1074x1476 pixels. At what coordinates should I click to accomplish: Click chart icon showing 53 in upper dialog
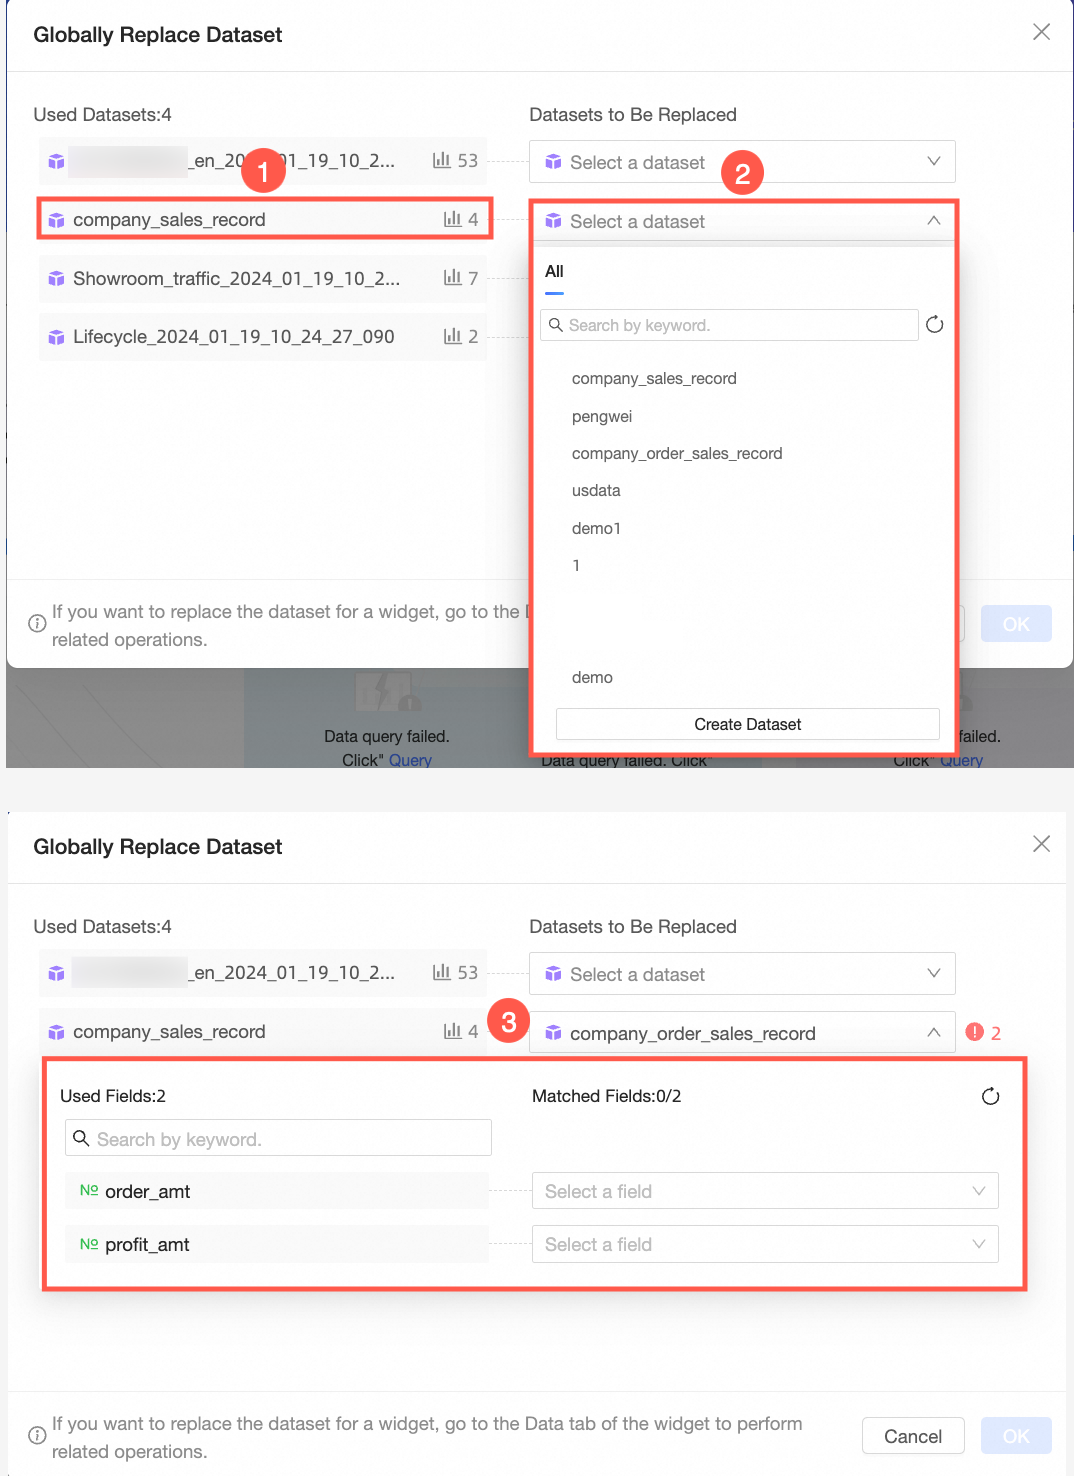coord(441,161)
